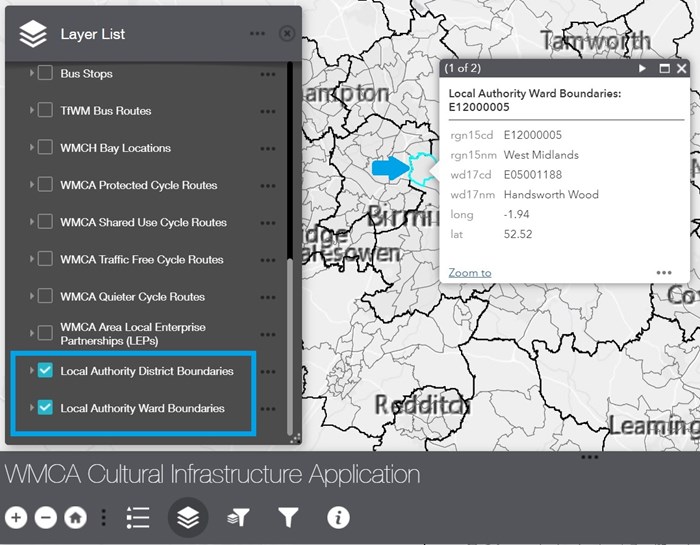Open Layer List header options menu
700x545 pixels.
[x=257, y=34]
